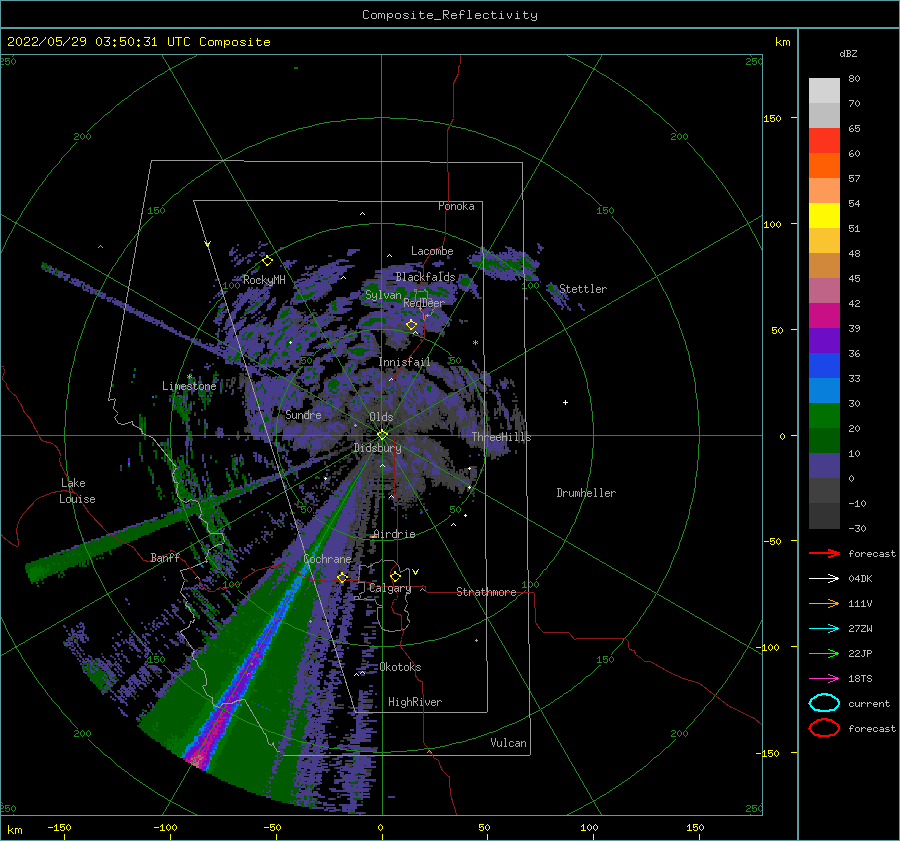Click the Vulcan town label

[x=508, y=743]
